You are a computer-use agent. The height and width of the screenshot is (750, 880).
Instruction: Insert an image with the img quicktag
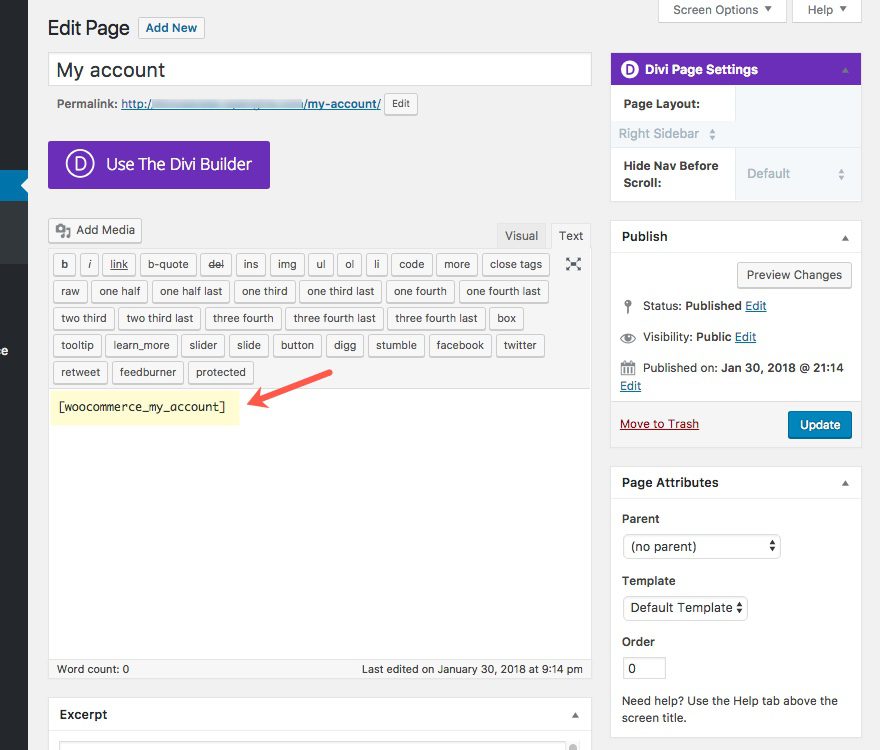pos(287,264)
